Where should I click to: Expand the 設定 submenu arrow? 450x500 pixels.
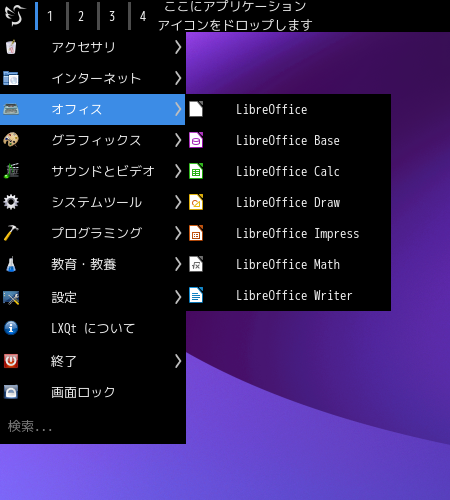point(178,297)
